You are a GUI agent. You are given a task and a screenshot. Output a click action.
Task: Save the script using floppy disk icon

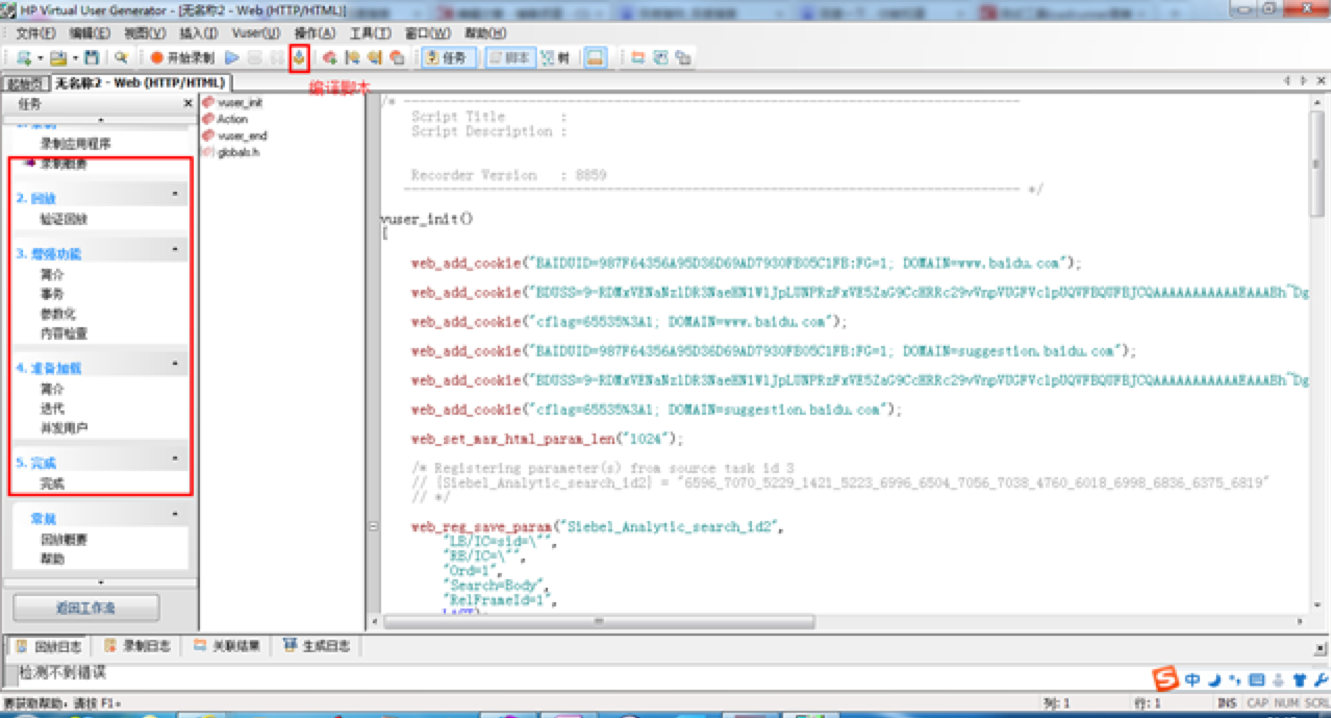92,58
